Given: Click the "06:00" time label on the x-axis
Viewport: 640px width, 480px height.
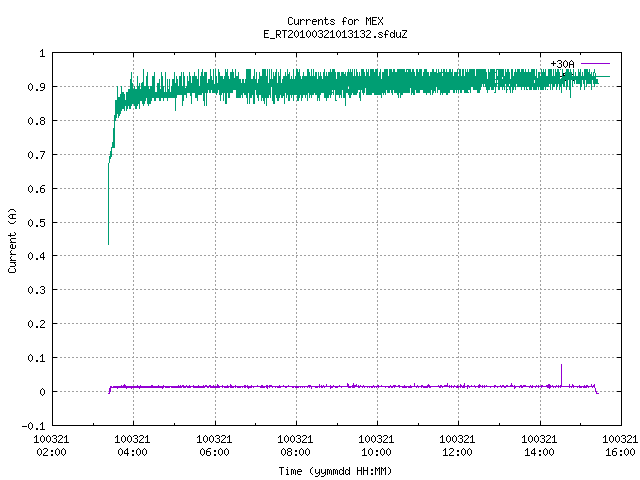Looking at the screenshot, I should point(214,452).
